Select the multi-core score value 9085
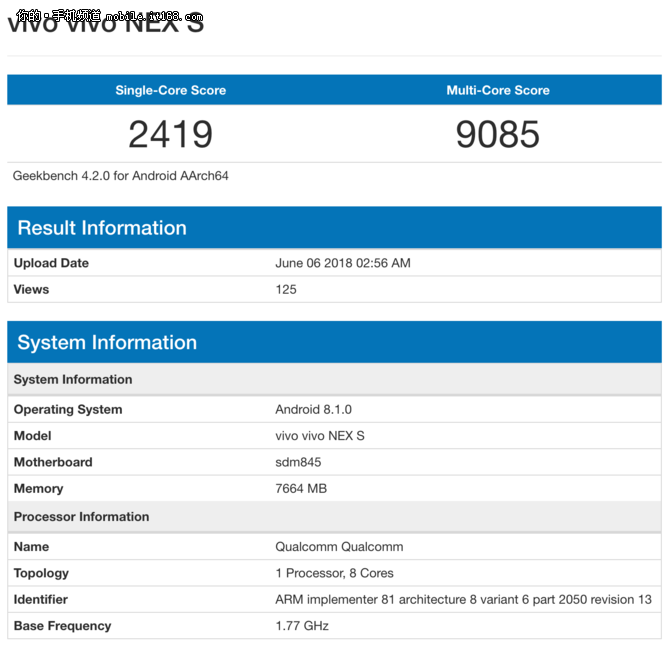The height and width of the screenshot is (651, 670). click(498, 134)
